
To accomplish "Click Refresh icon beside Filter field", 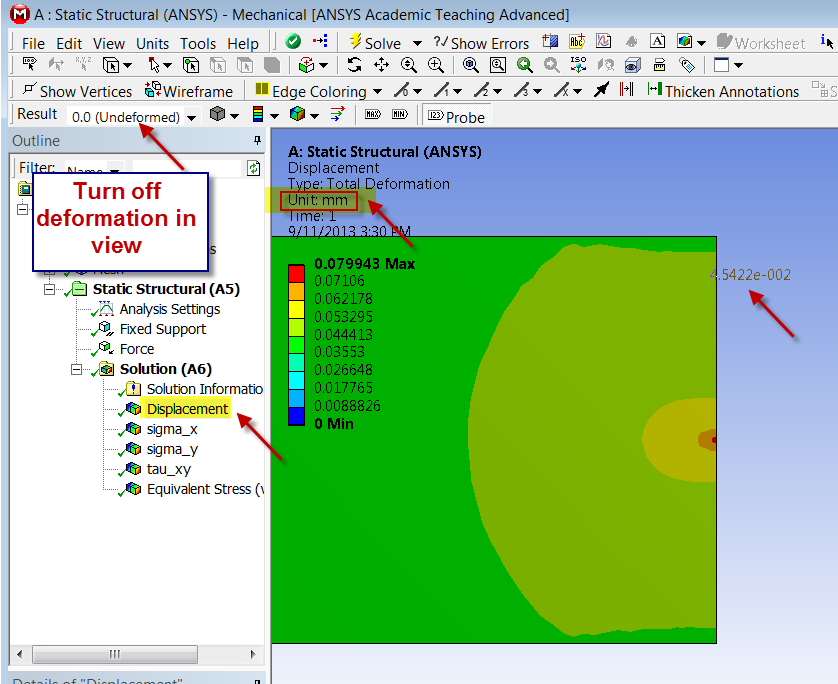I will click(254, 168).
